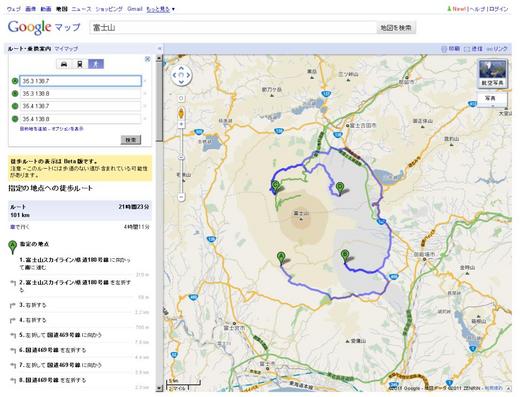
Task: Select the train transit directions mode
Action: 80,64
